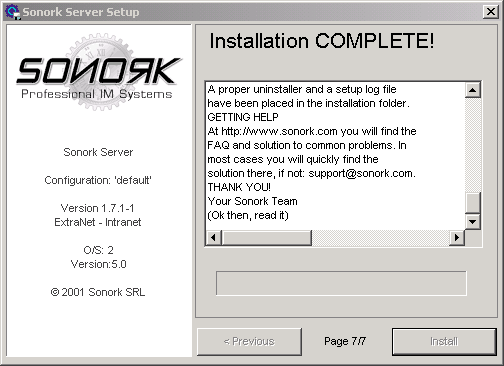Click the 'Page 7/7' indicator label
The height and width of the screenshot is (366, 504).
pyautogui.click(x=345, y=341)
